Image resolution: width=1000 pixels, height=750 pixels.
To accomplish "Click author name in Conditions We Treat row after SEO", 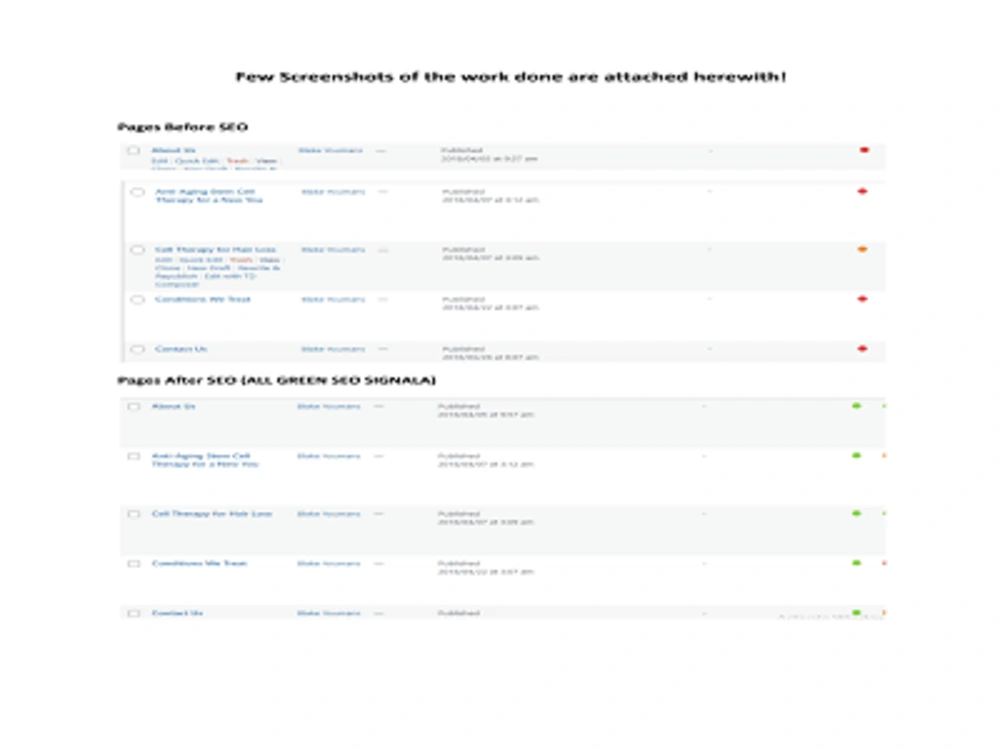I will pos(328,563).
